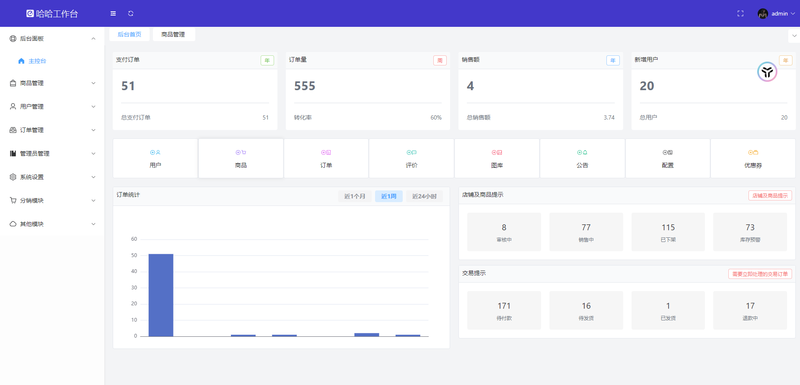Open the 用户 quick shortcut icon

pos(156,152)
